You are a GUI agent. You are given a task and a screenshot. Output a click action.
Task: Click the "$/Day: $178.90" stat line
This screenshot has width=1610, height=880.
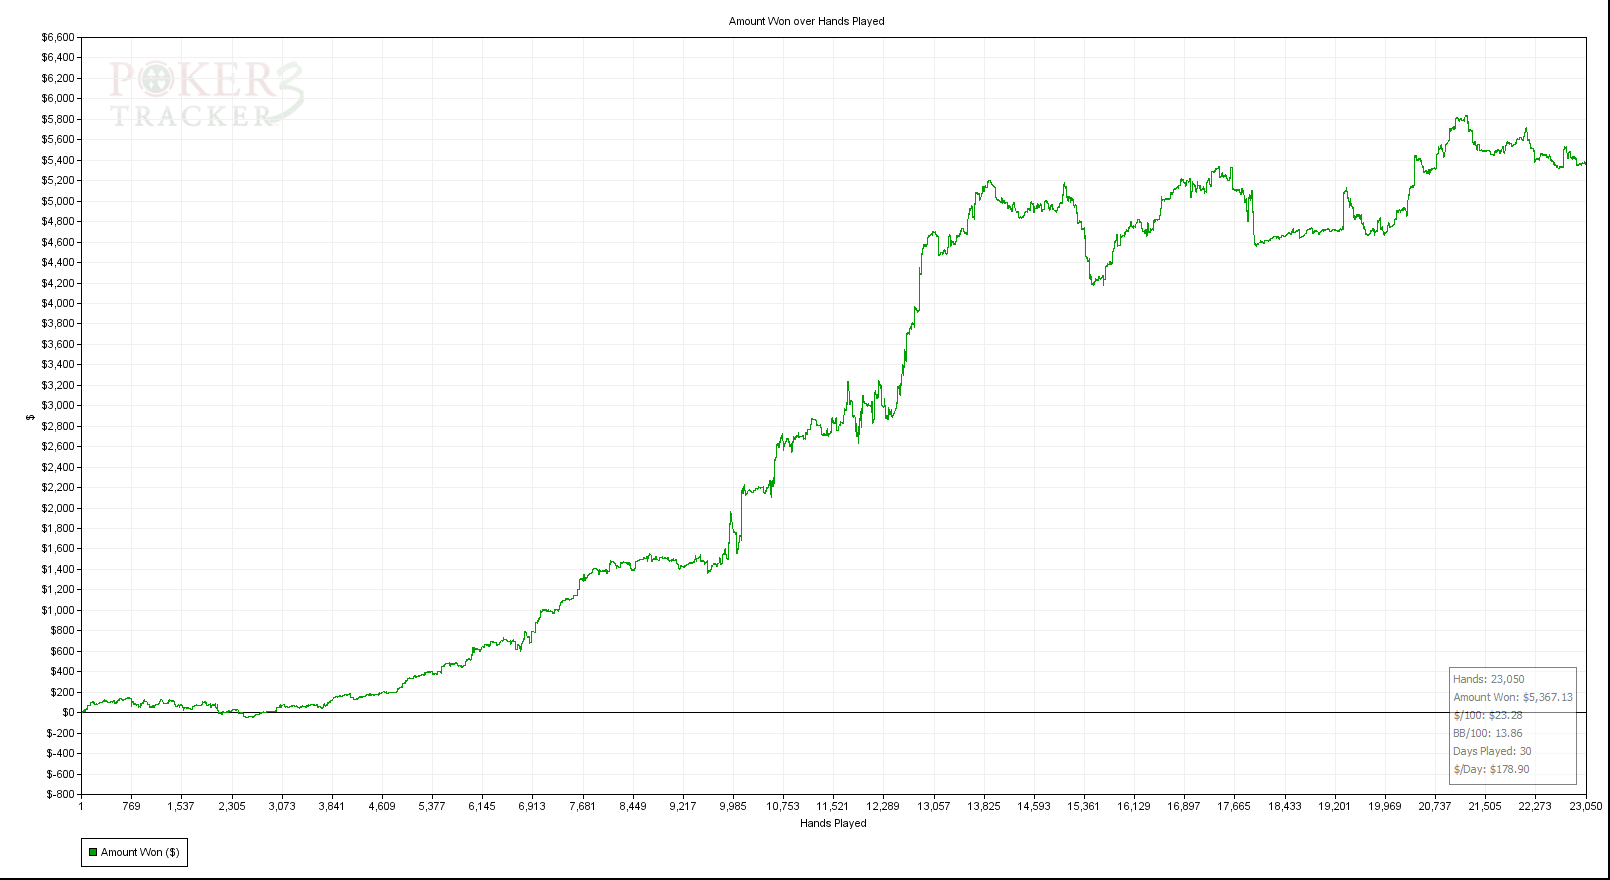pyautogui.click(x=1491, y=769)
